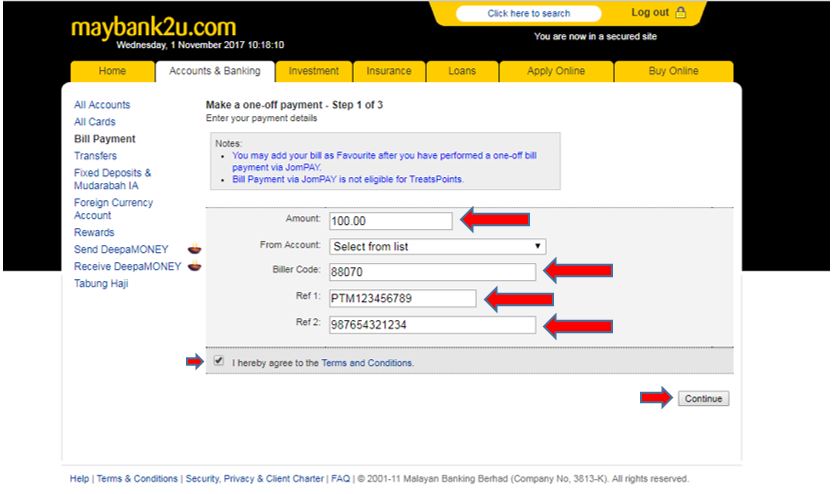Open Foreign Currency Account link

click(113, 209)
